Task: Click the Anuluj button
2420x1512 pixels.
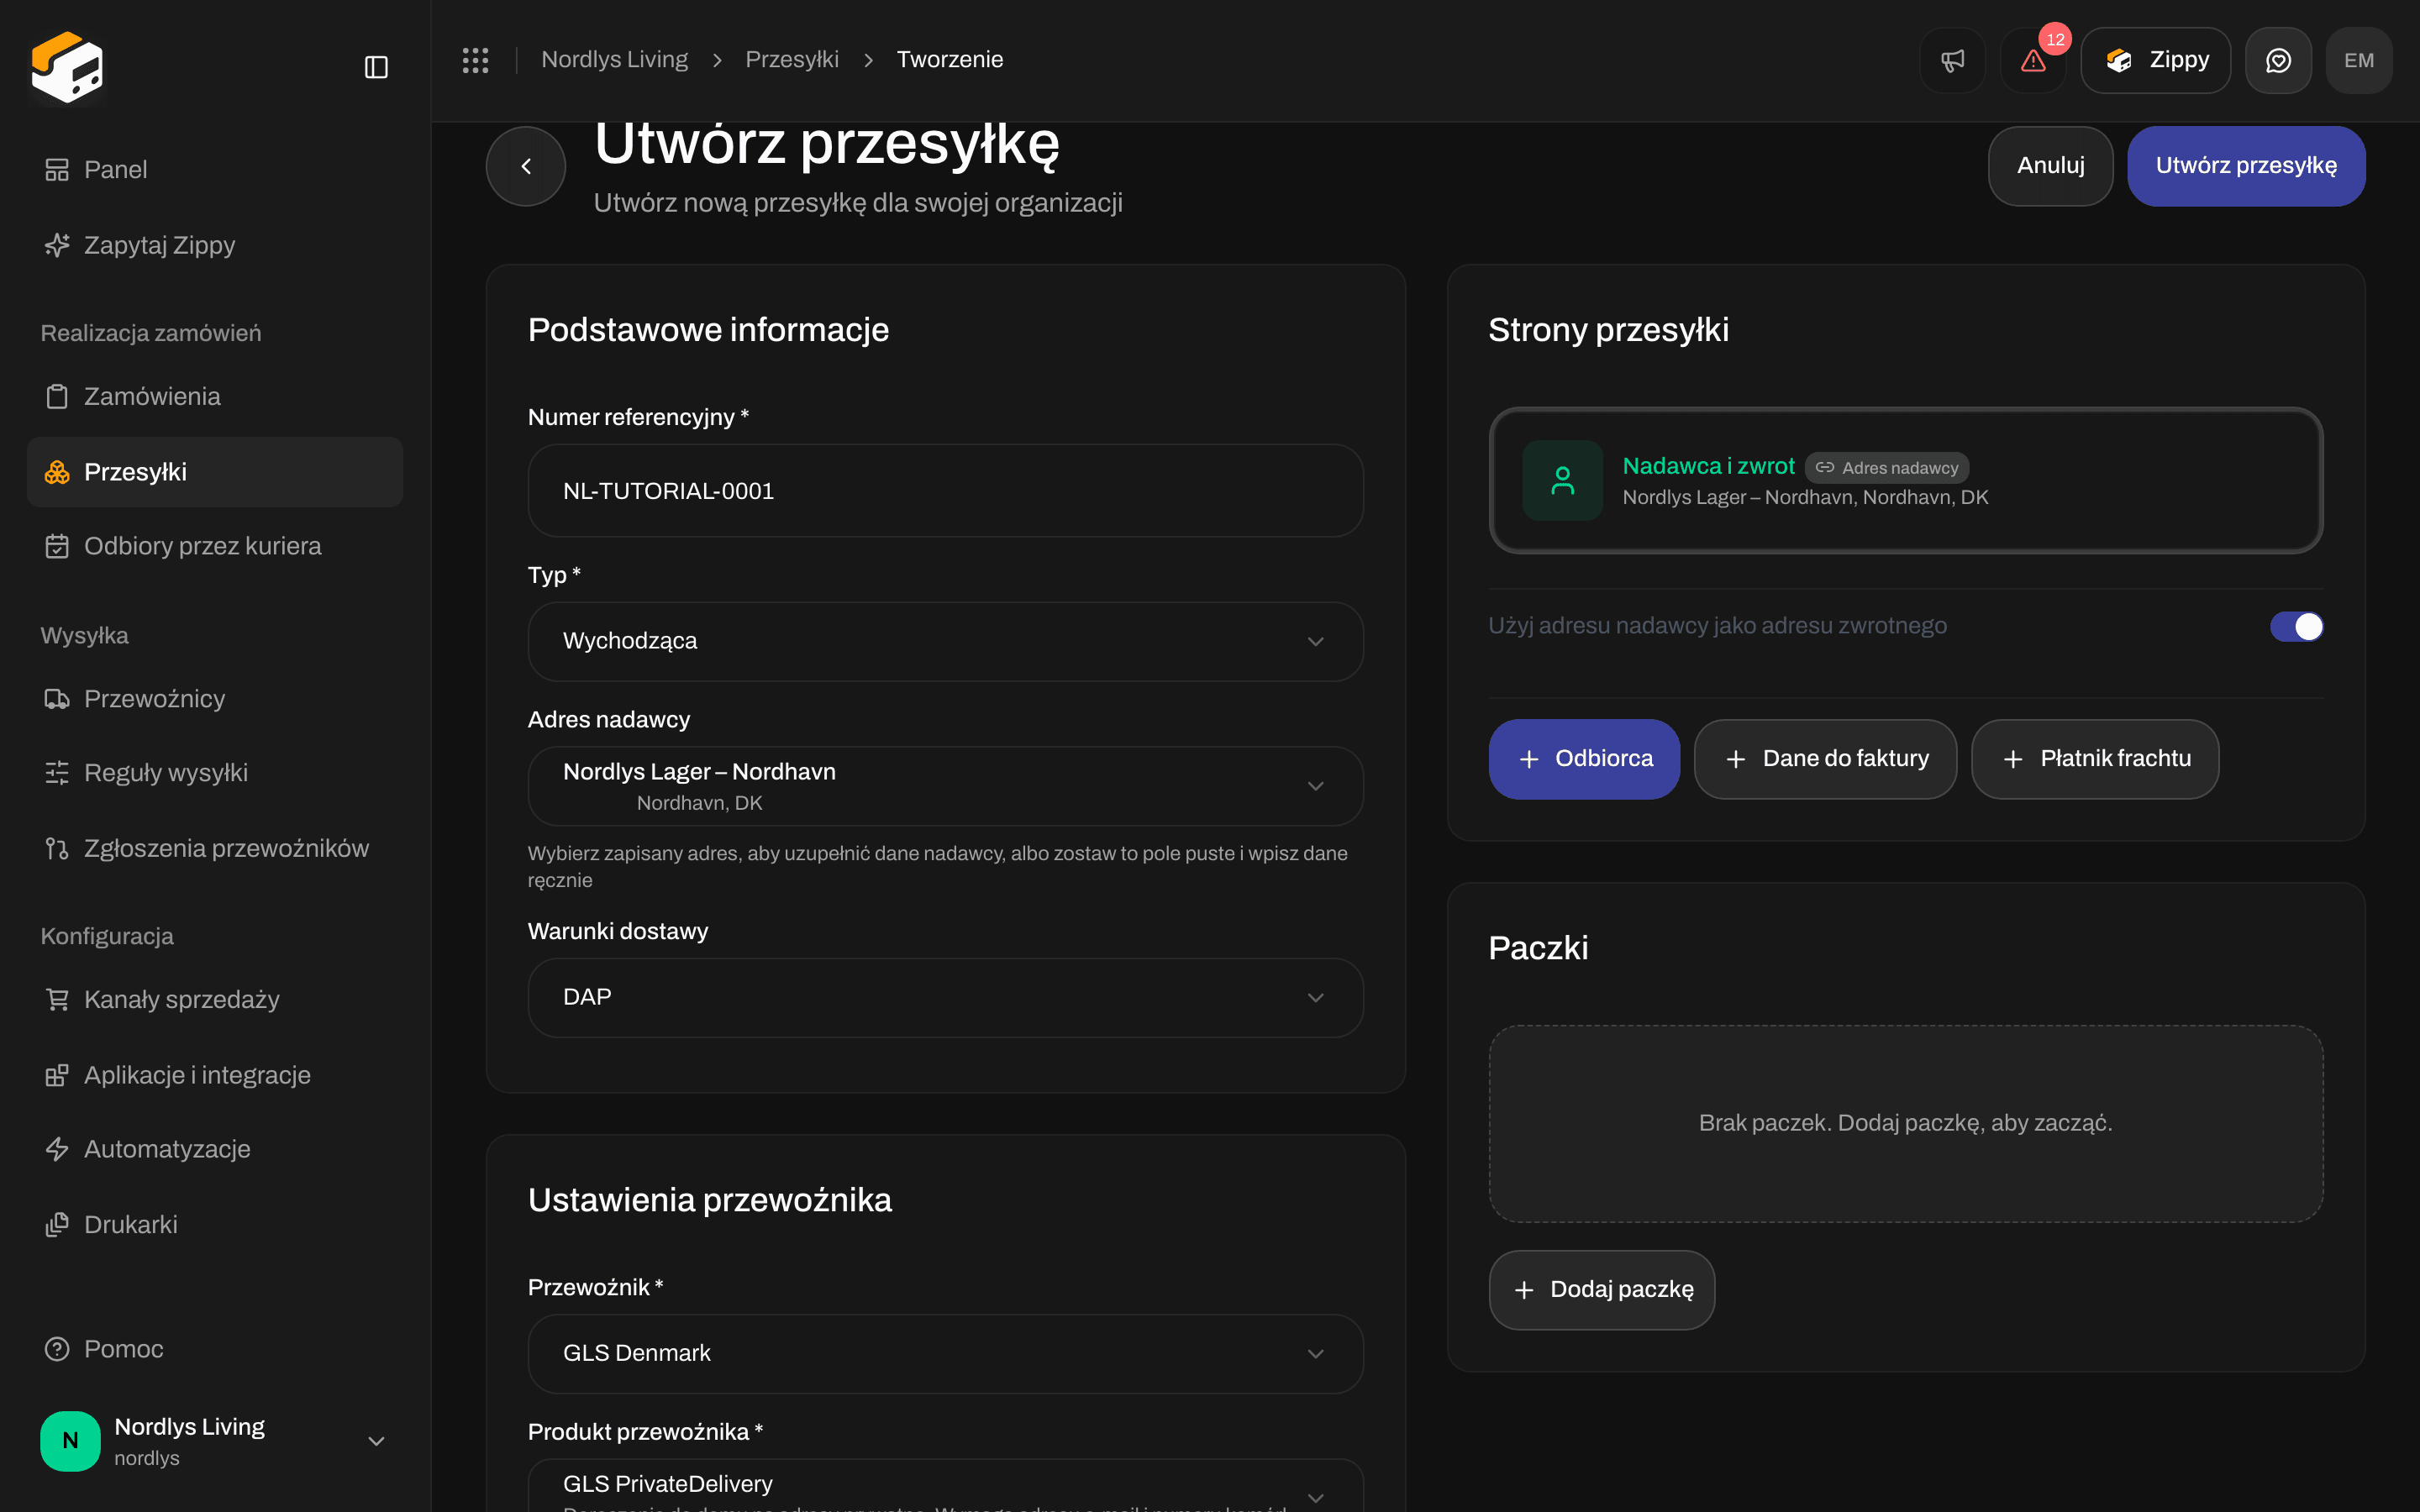Action: (x=2050, y=166)
